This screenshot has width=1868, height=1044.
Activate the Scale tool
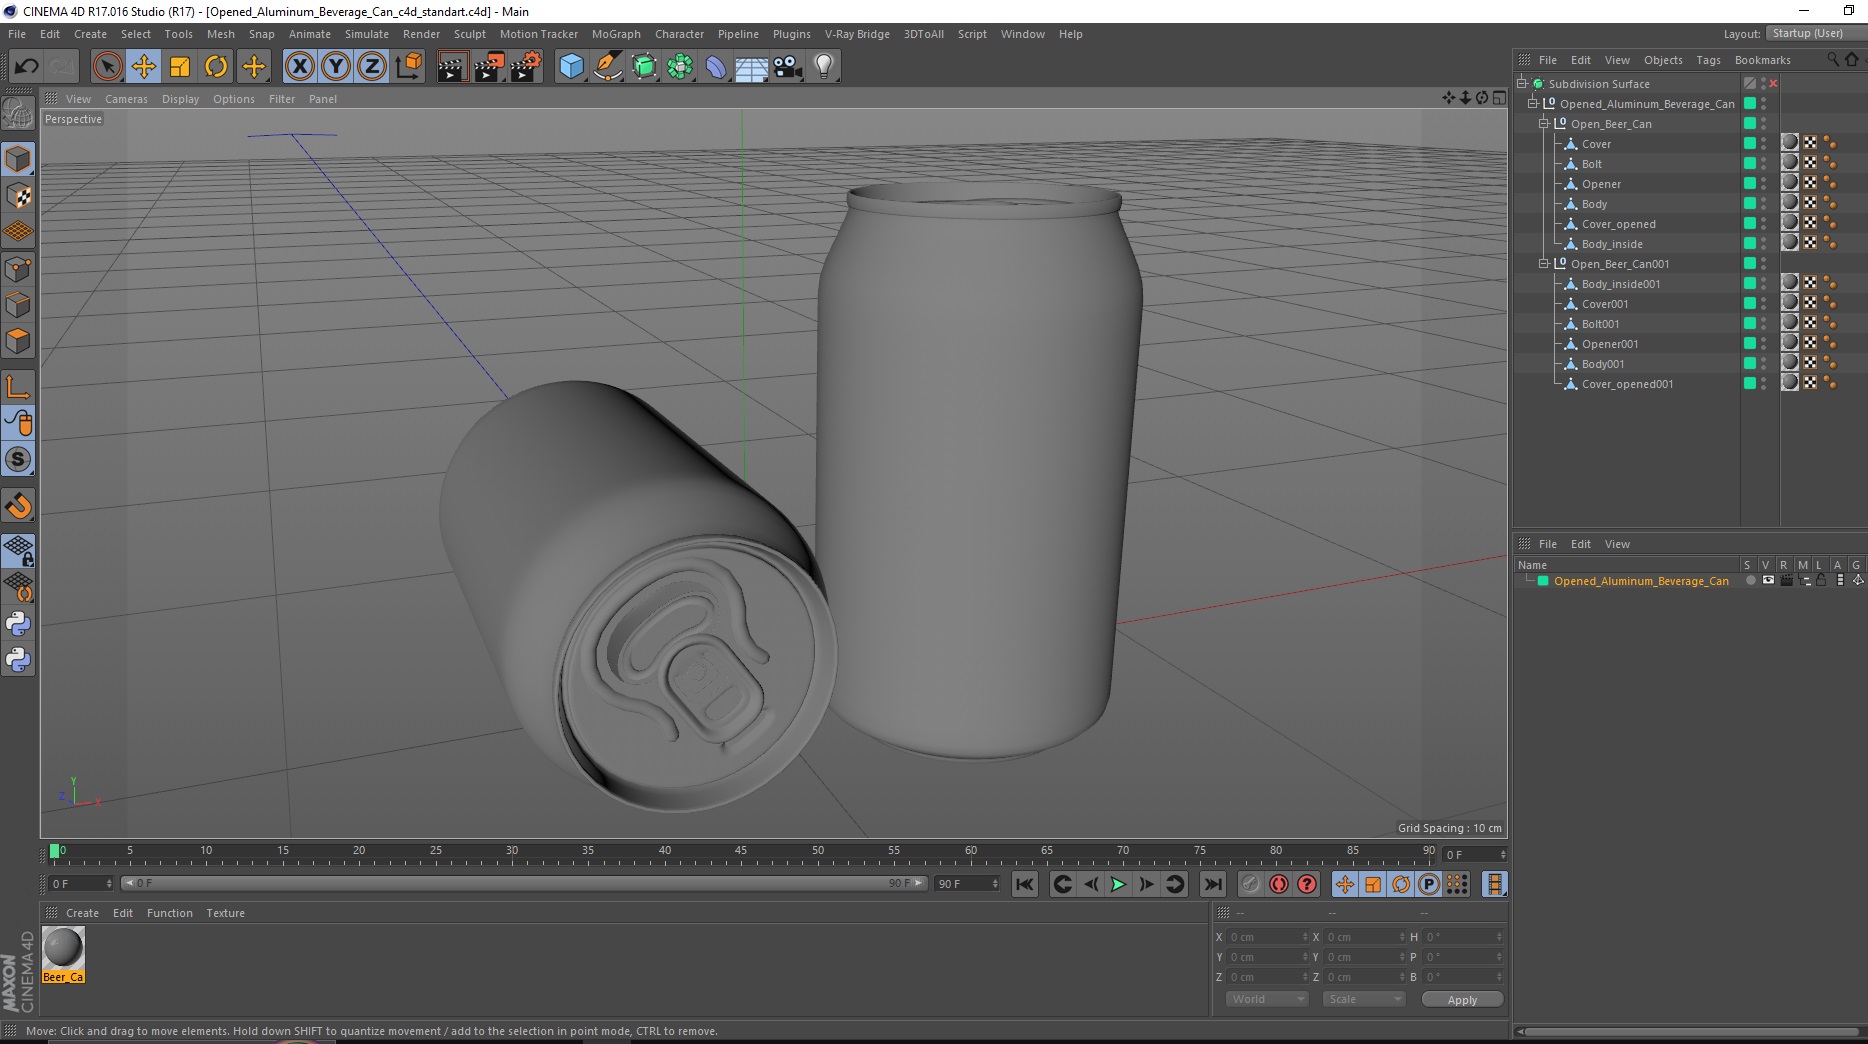[x=180, y=67]
